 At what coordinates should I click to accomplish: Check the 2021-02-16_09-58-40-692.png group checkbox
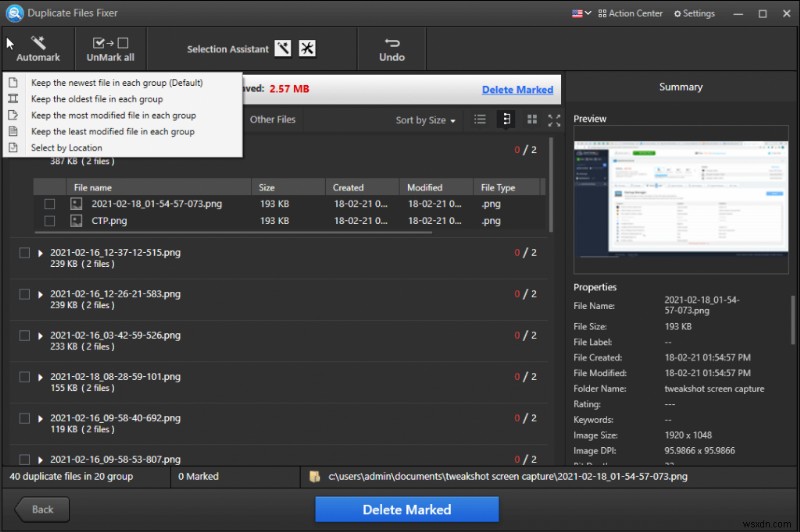click(x=24, y=418)
